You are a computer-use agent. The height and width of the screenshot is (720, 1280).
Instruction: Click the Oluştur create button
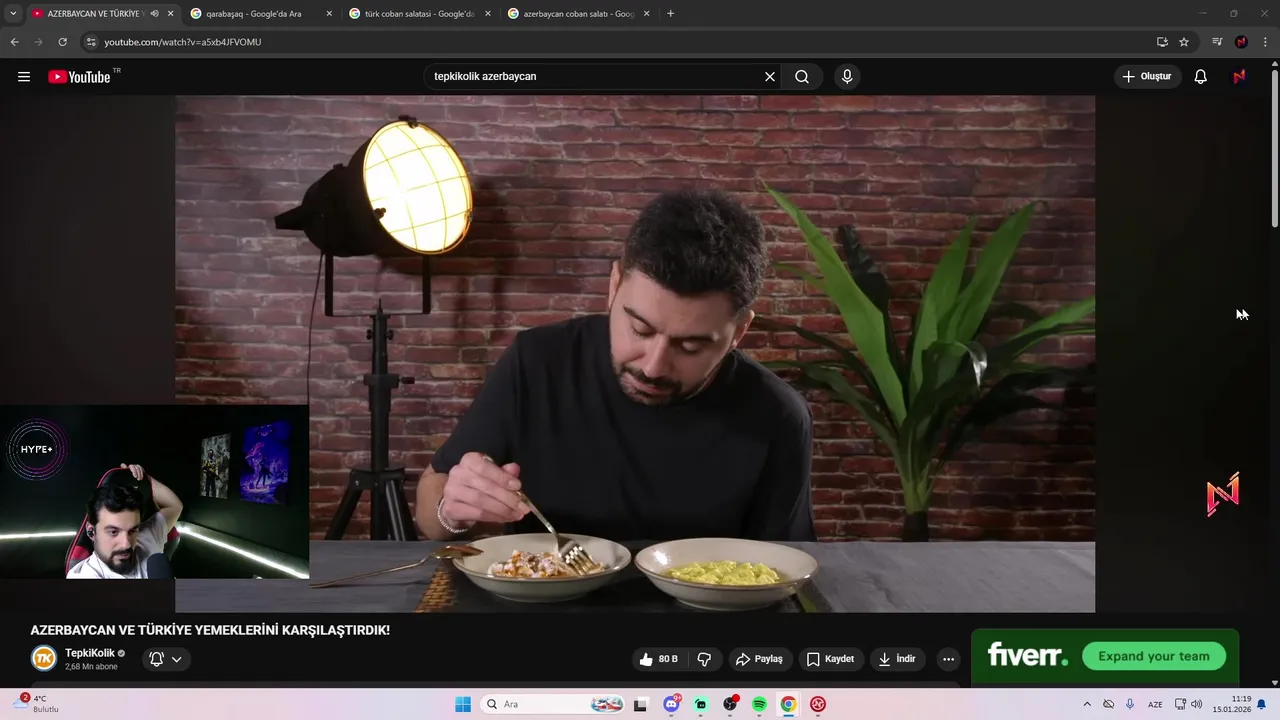(x=1147, y=77)
